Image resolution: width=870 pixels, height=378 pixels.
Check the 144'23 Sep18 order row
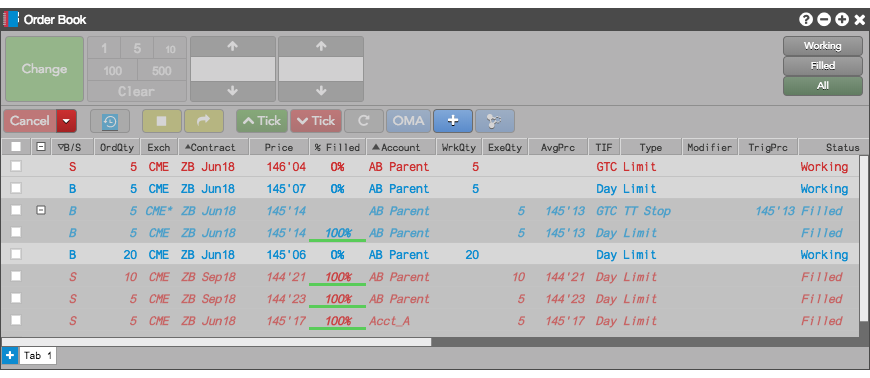coord(16,298)
